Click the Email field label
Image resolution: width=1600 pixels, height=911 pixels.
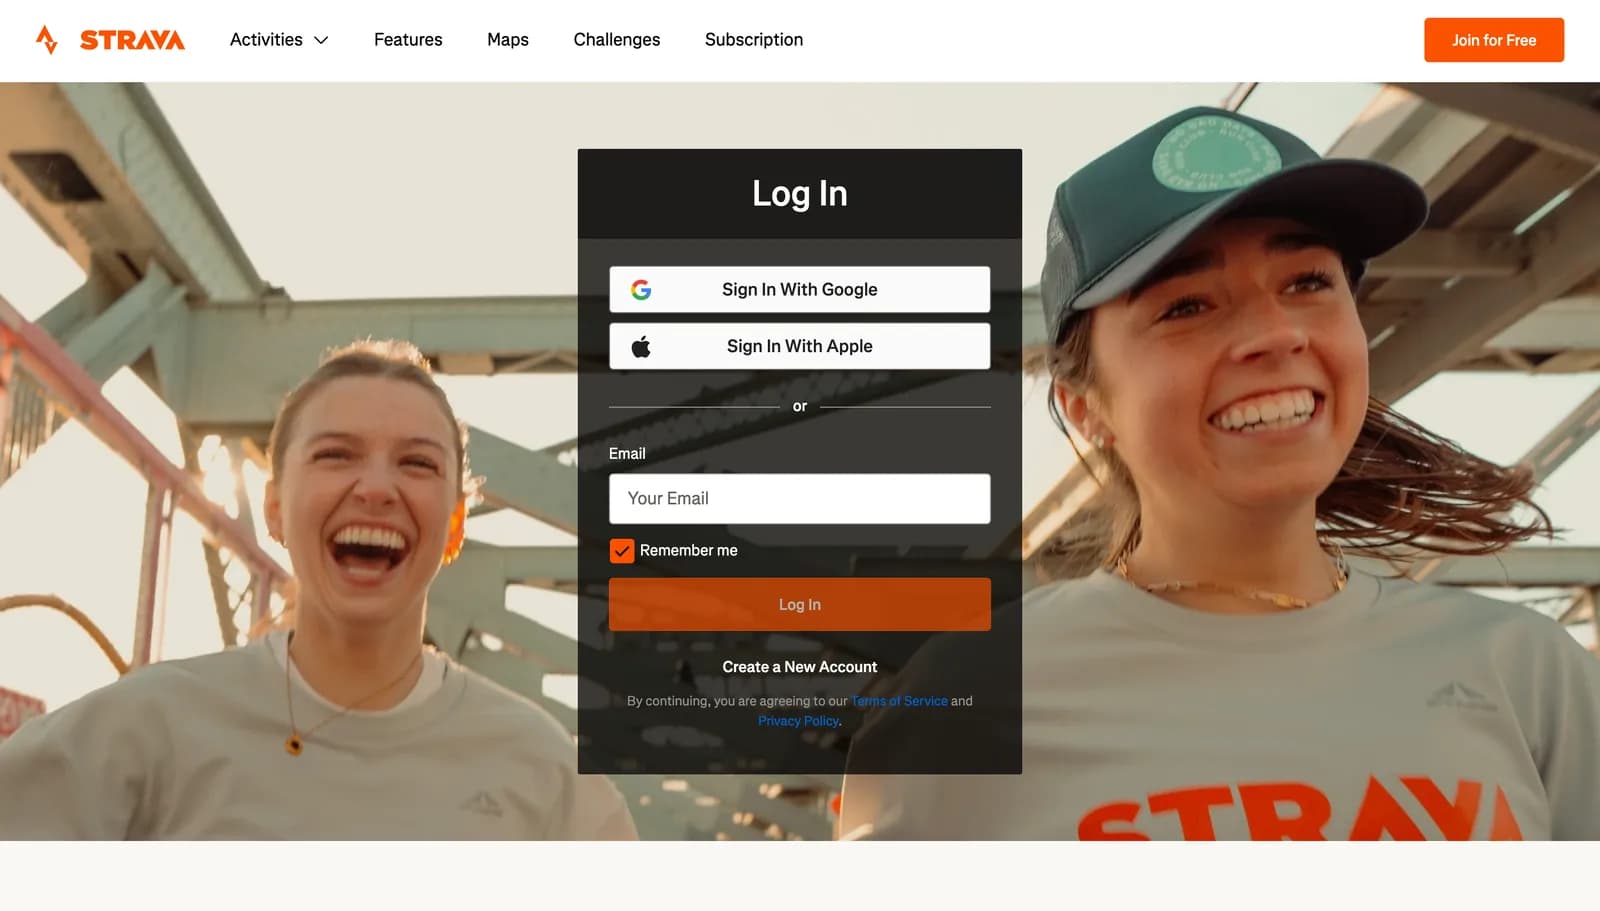(x=627, y=454)
